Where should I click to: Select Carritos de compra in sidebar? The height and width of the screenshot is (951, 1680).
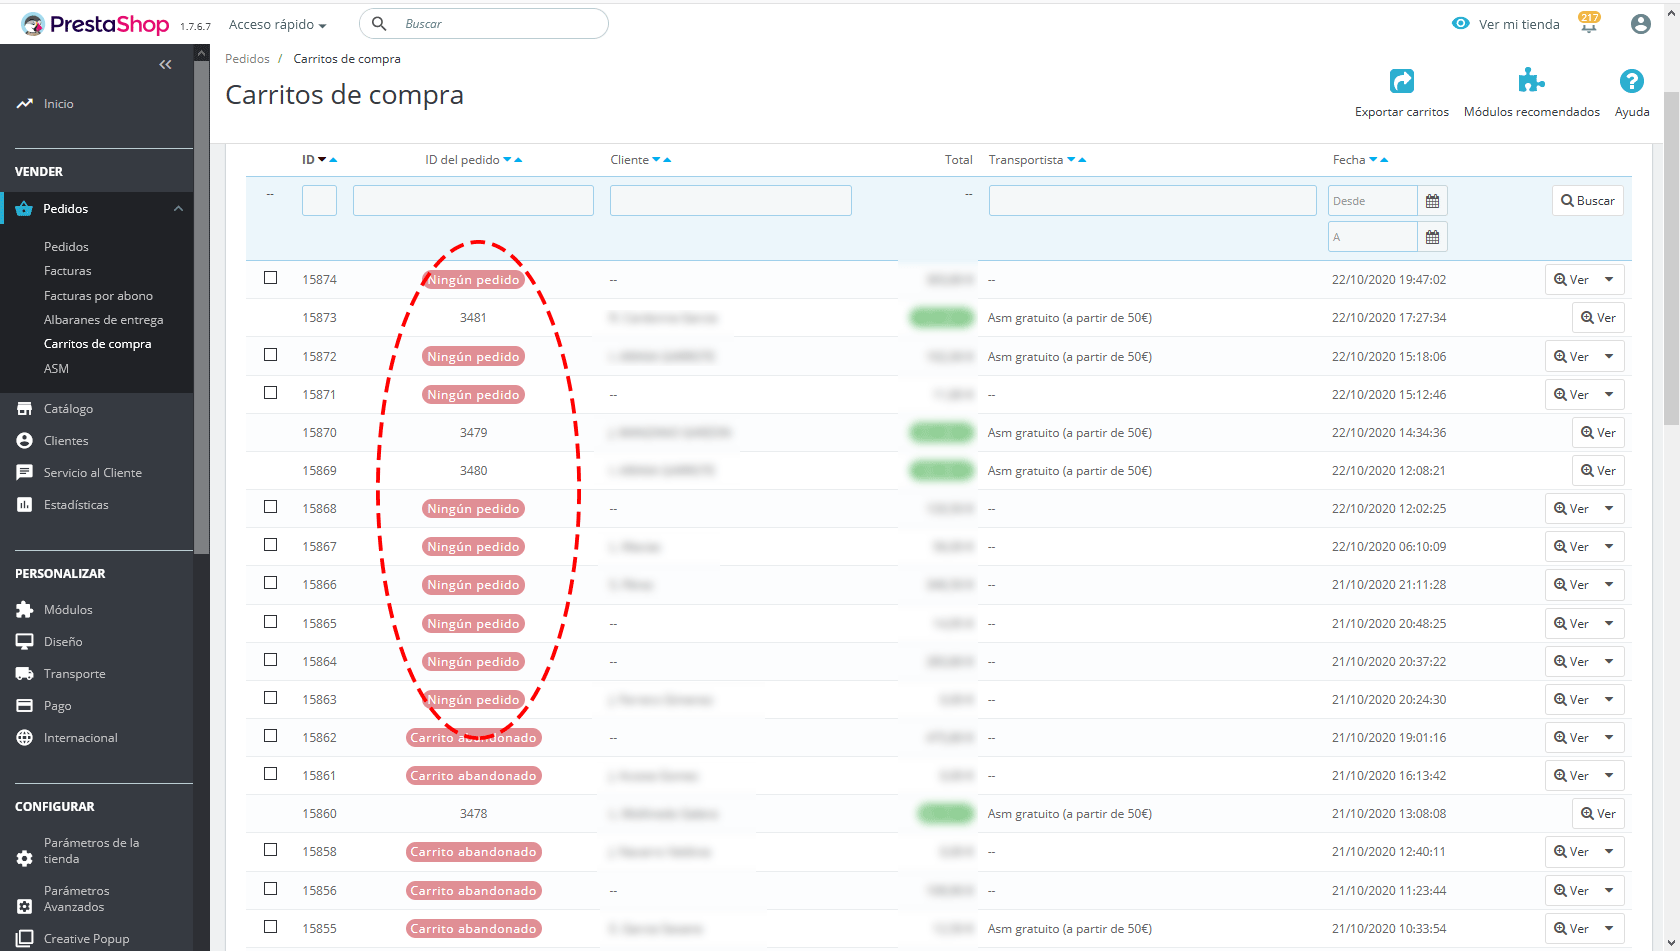(97, 344)
